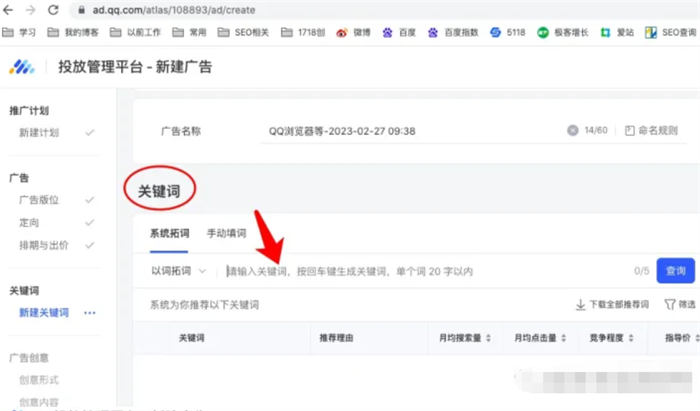Image resolution: width=700 pixels, height=411 pixels.
Task: Click the keyword input field
Action: pyautogui.click(x=420, y=271)
